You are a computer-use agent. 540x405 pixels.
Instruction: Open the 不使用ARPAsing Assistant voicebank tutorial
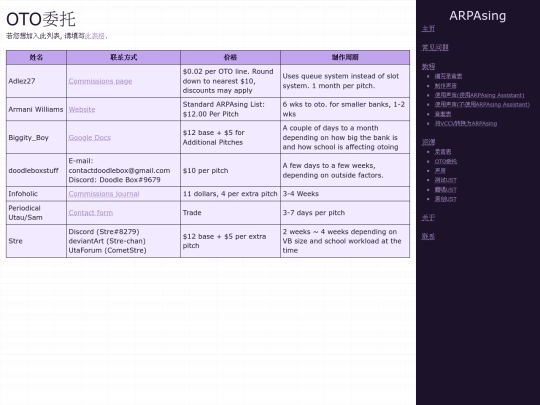(482, 104)
